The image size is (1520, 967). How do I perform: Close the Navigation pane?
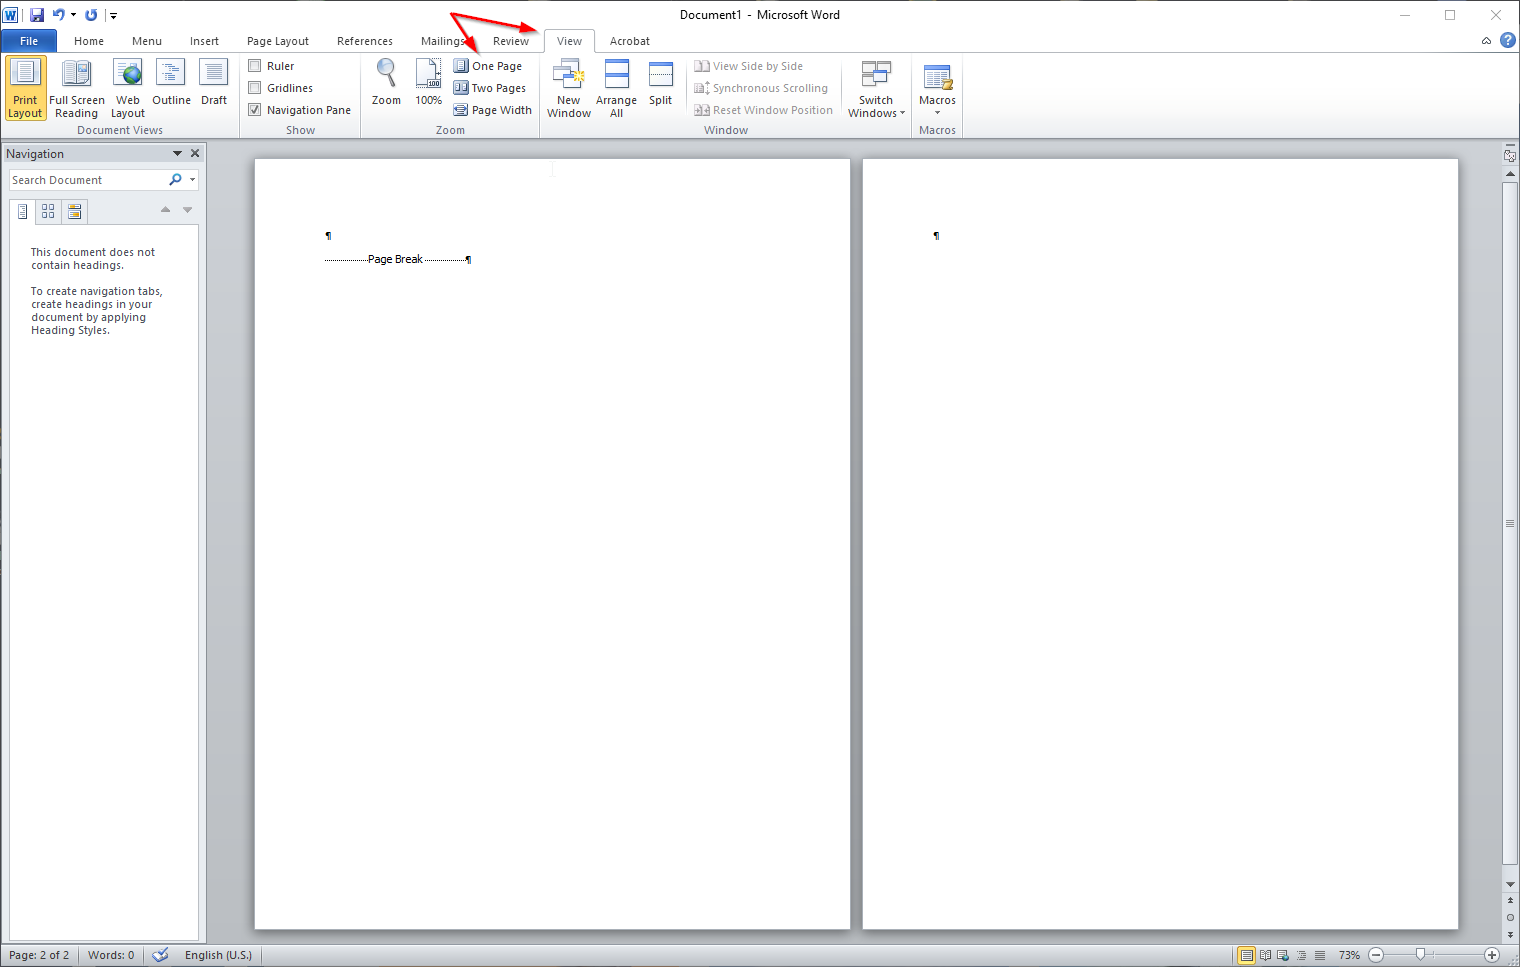(195, 153)
